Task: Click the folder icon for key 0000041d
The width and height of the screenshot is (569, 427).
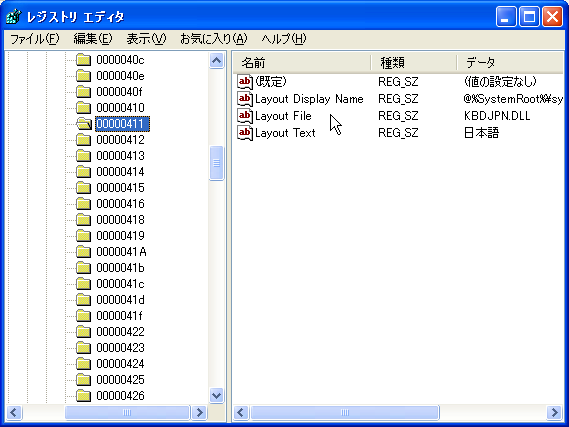Action: pyautogui.click(x=83, y=300)
